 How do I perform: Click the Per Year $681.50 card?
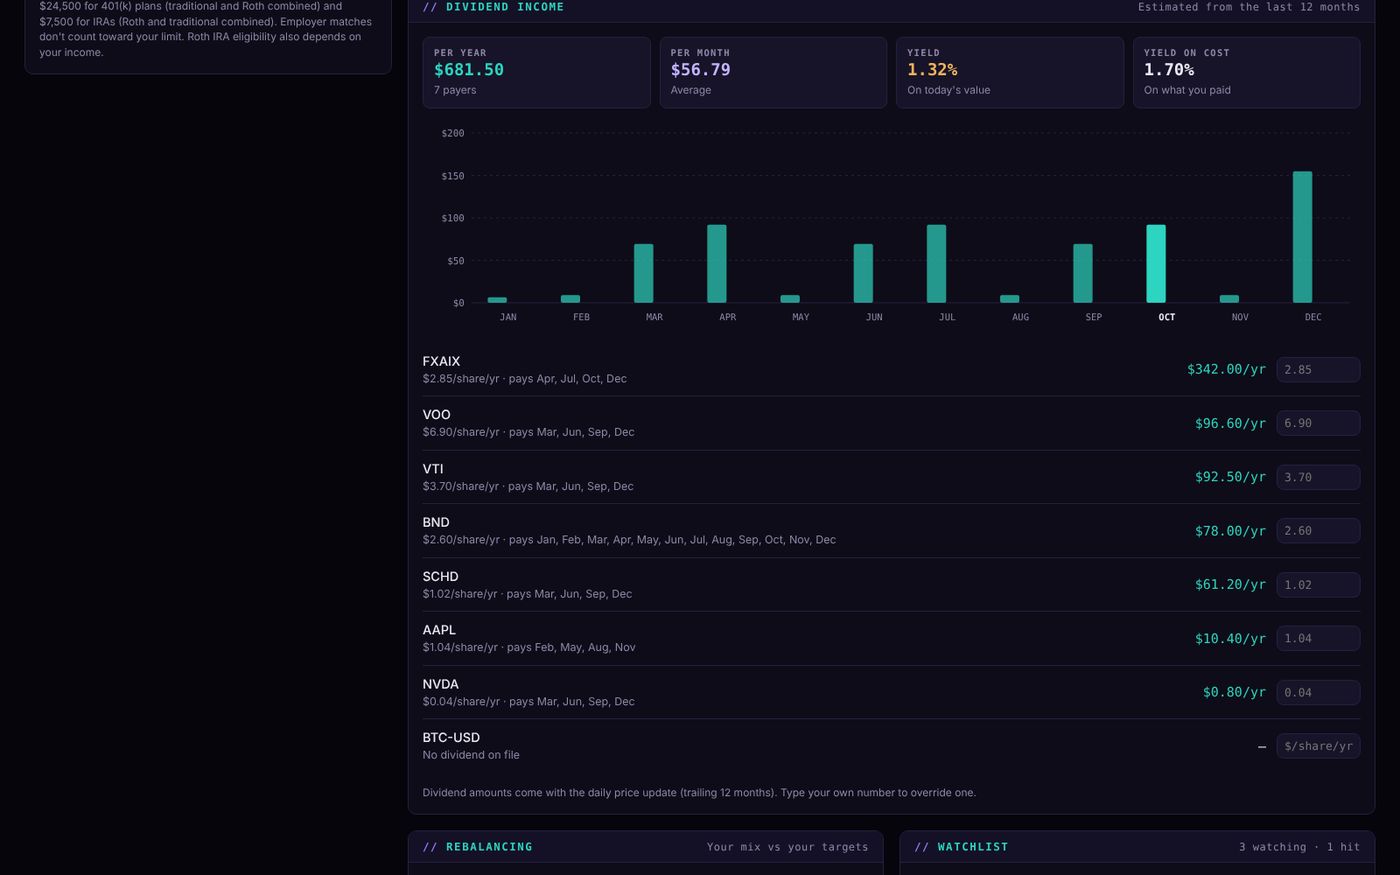[536, 72]
